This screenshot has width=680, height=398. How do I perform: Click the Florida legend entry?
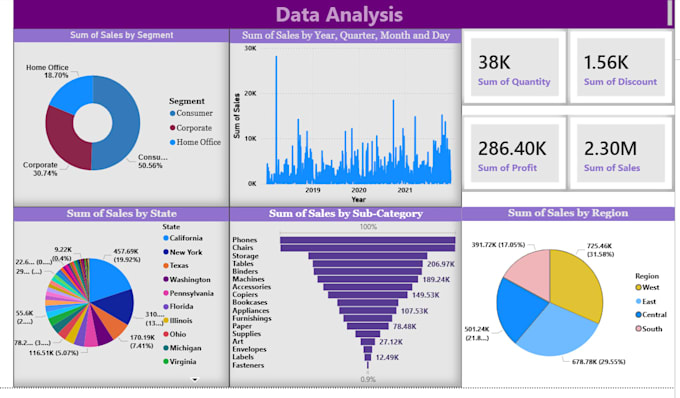point(178,307)
